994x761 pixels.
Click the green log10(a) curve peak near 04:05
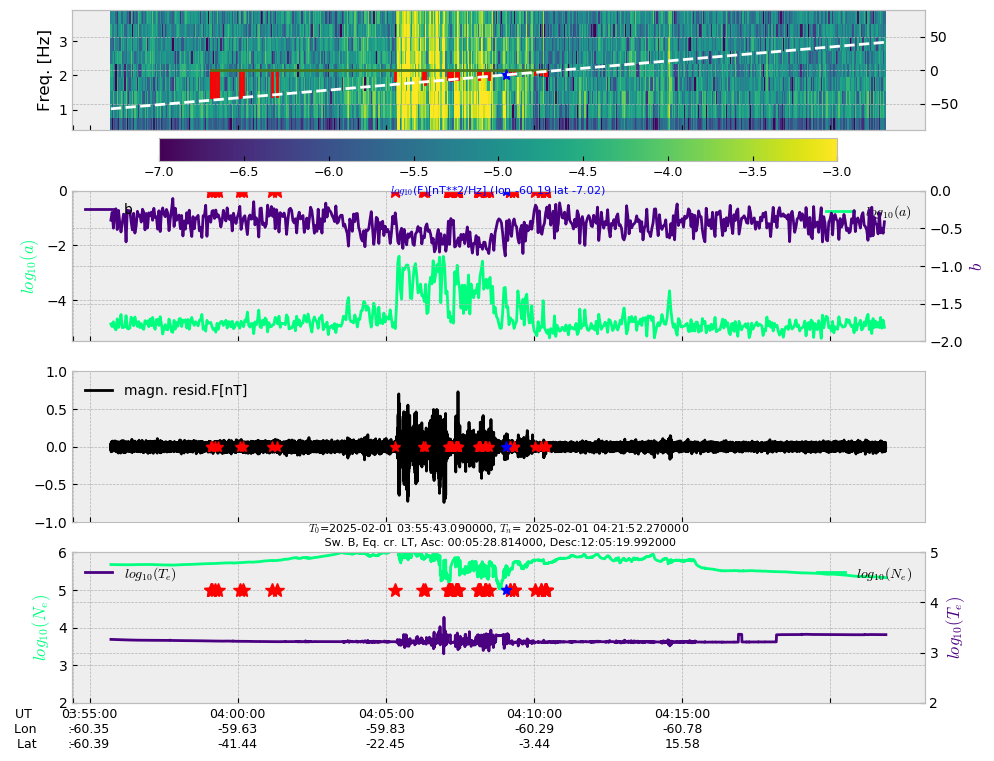click(399, 257)
